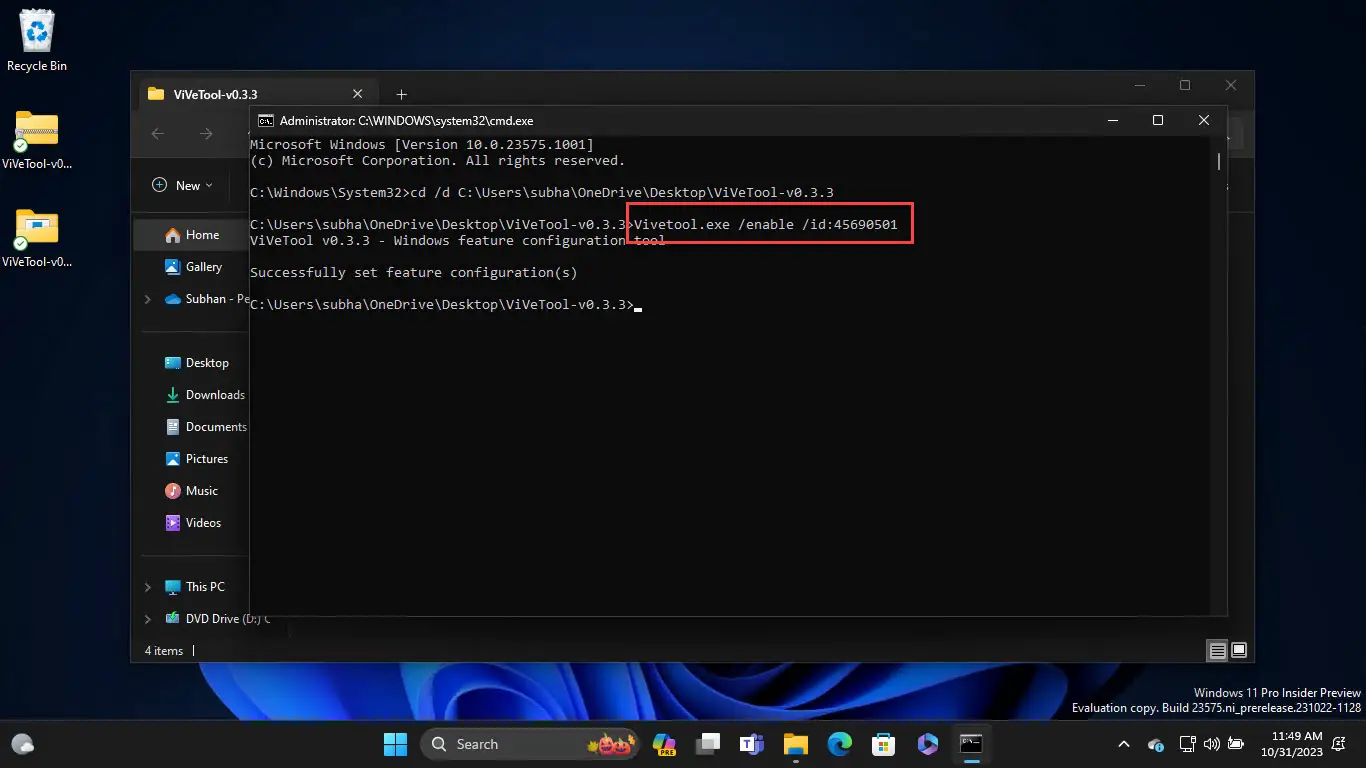Select DVD Drive (D:) in sidebar

coord(216,619)
